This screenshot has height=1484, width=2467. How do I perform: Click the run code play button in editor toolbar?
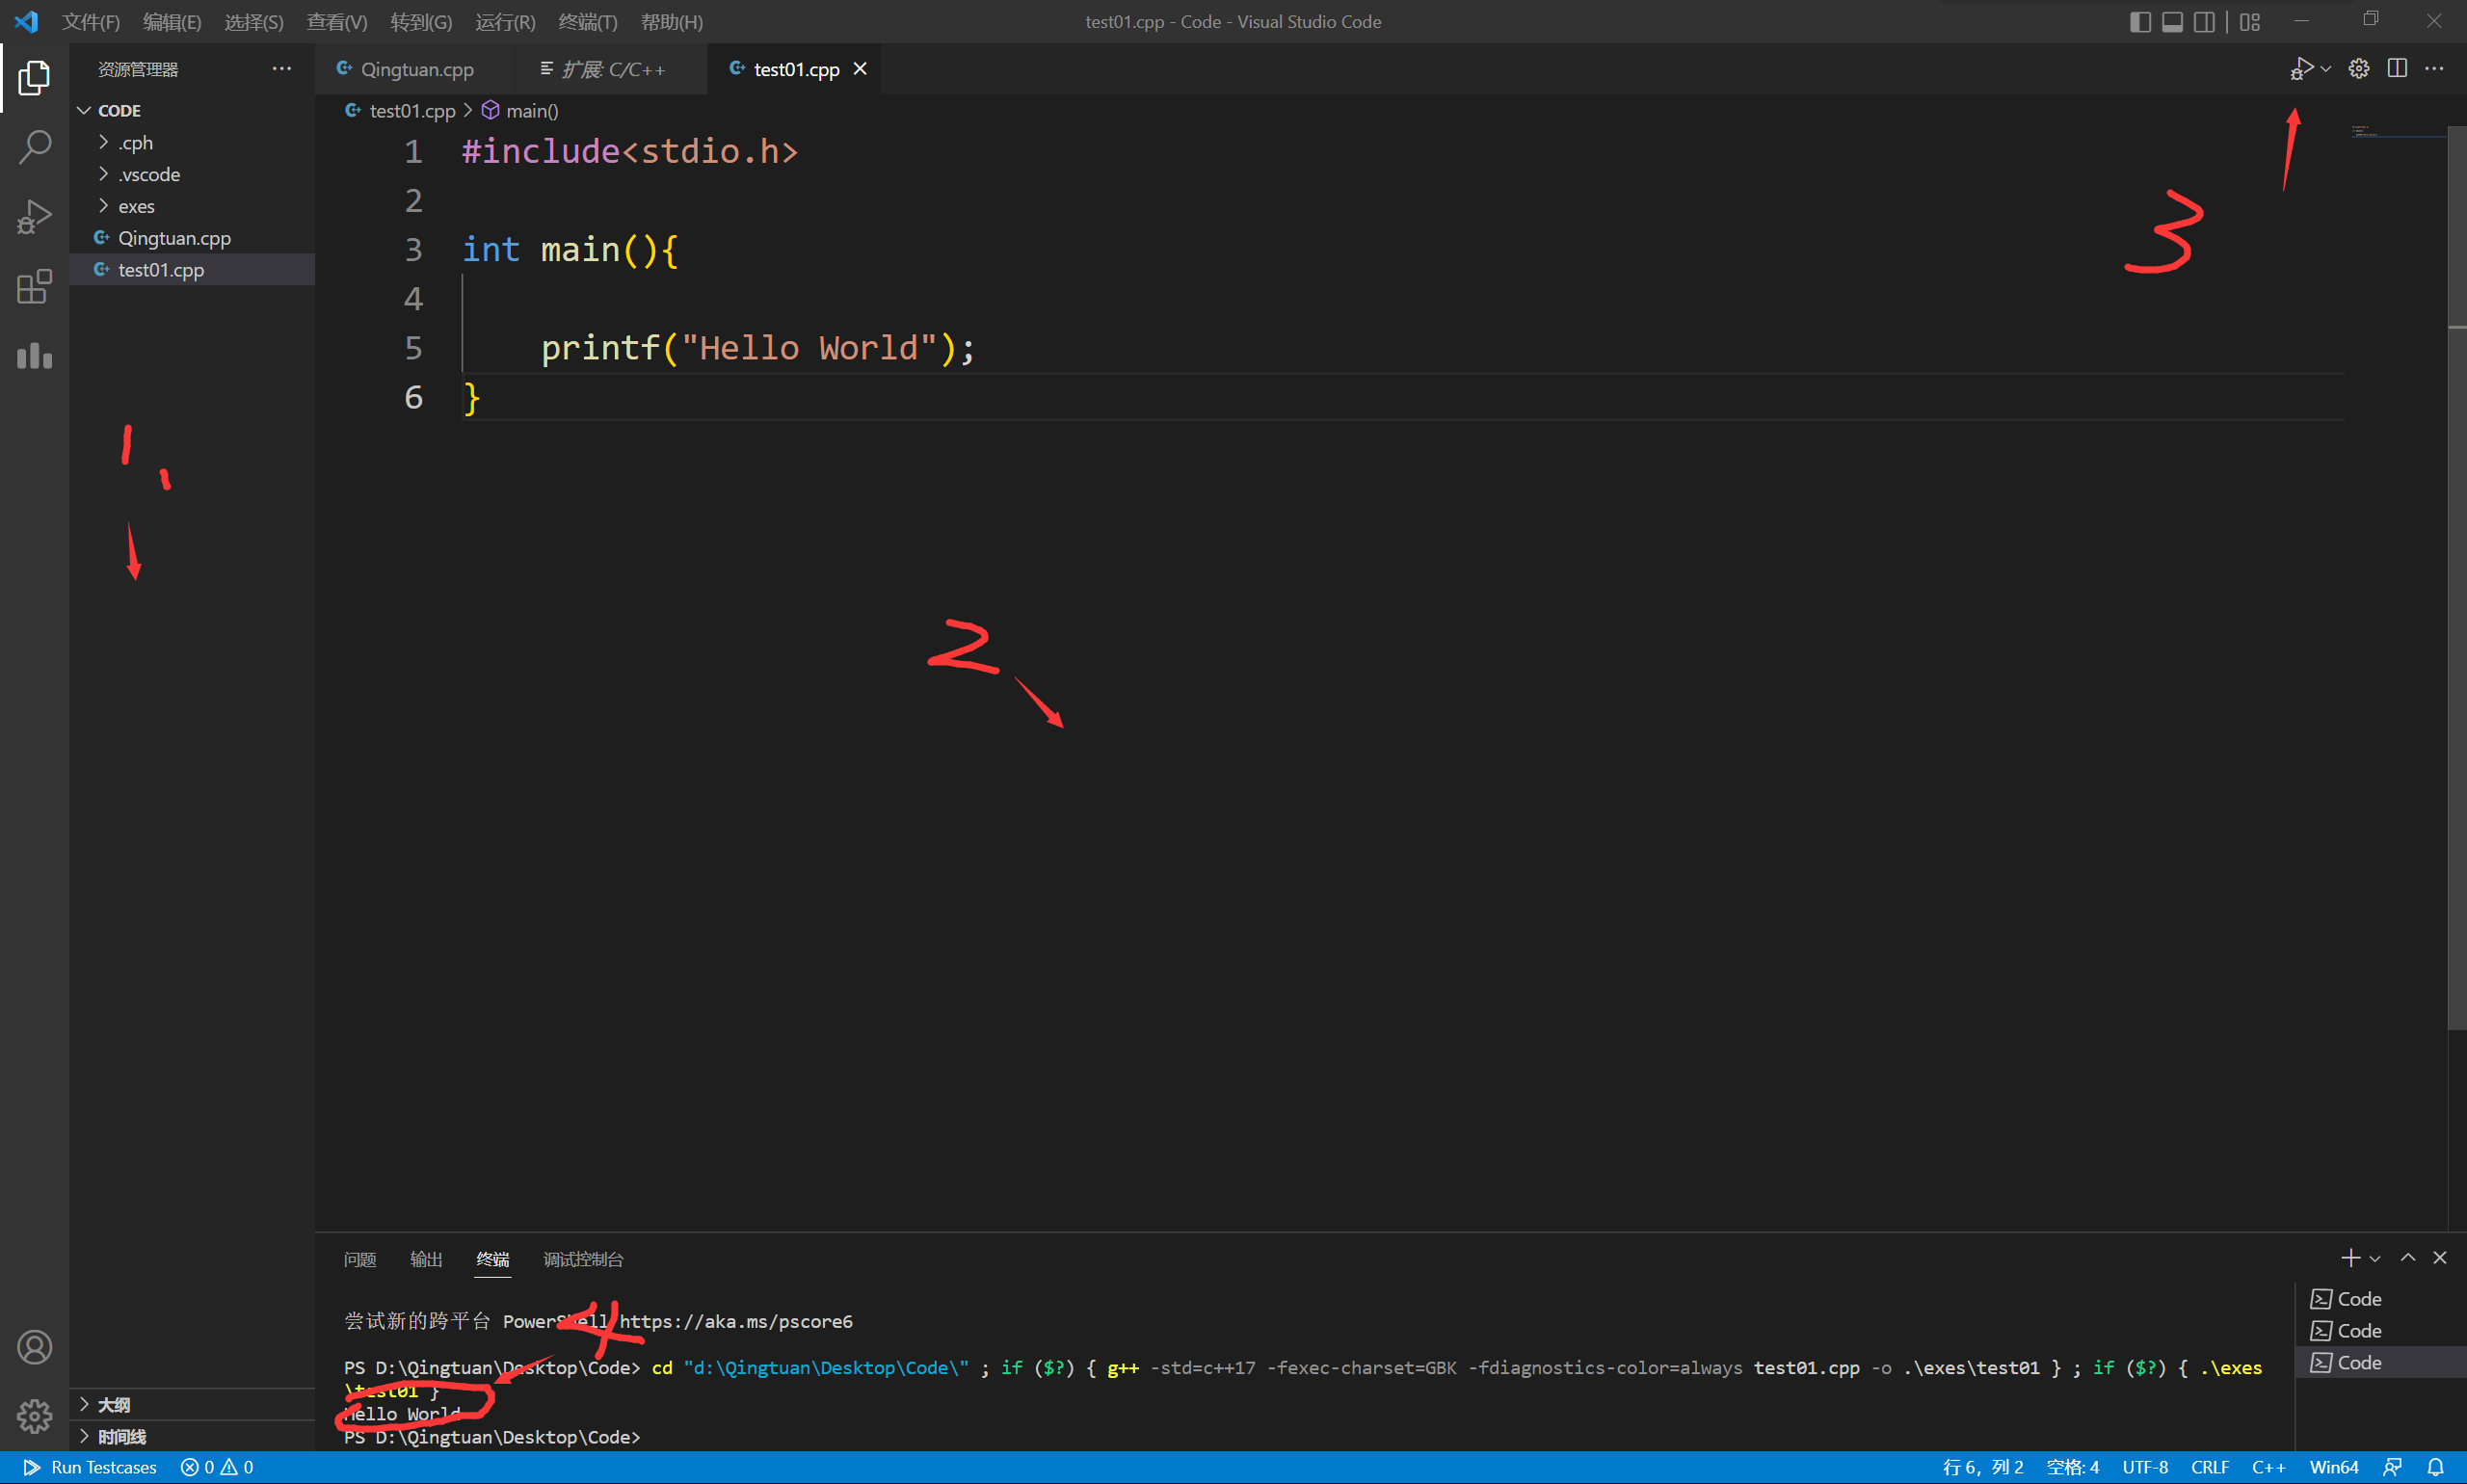pos(2301,68)
